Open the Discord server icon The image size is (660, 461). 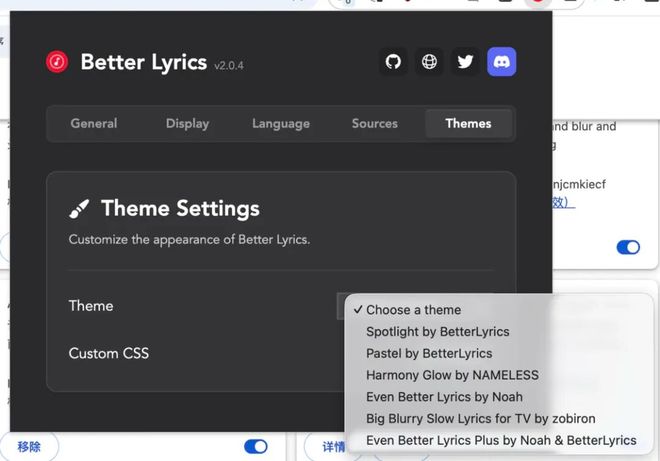coord(501,62)
